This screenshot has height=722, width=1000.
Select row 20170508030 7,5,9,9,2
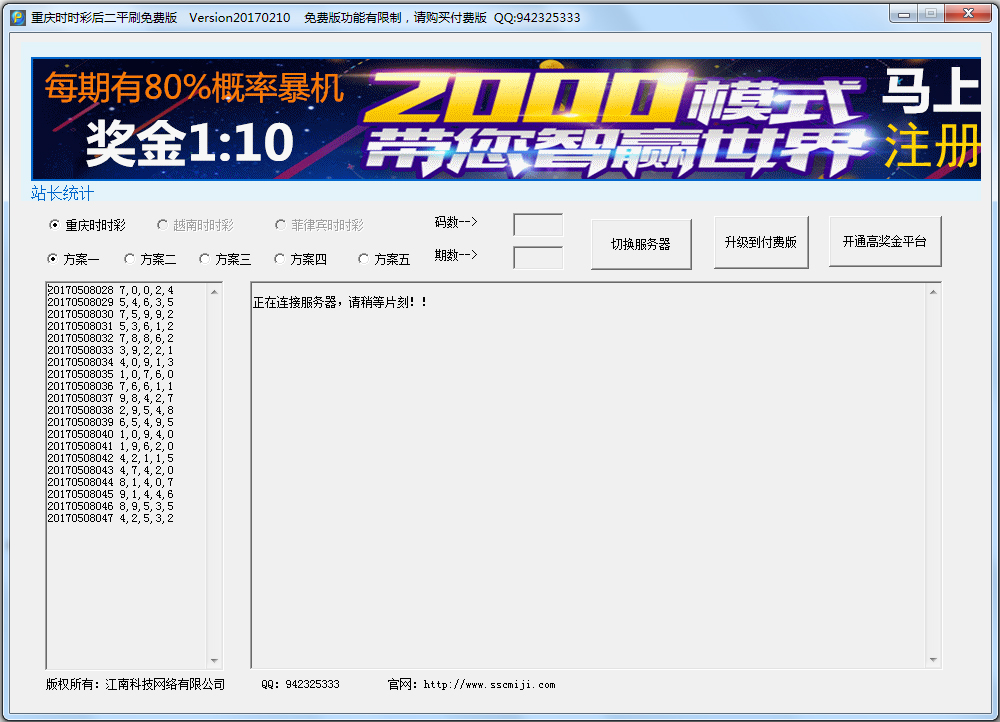coord(110,314)
